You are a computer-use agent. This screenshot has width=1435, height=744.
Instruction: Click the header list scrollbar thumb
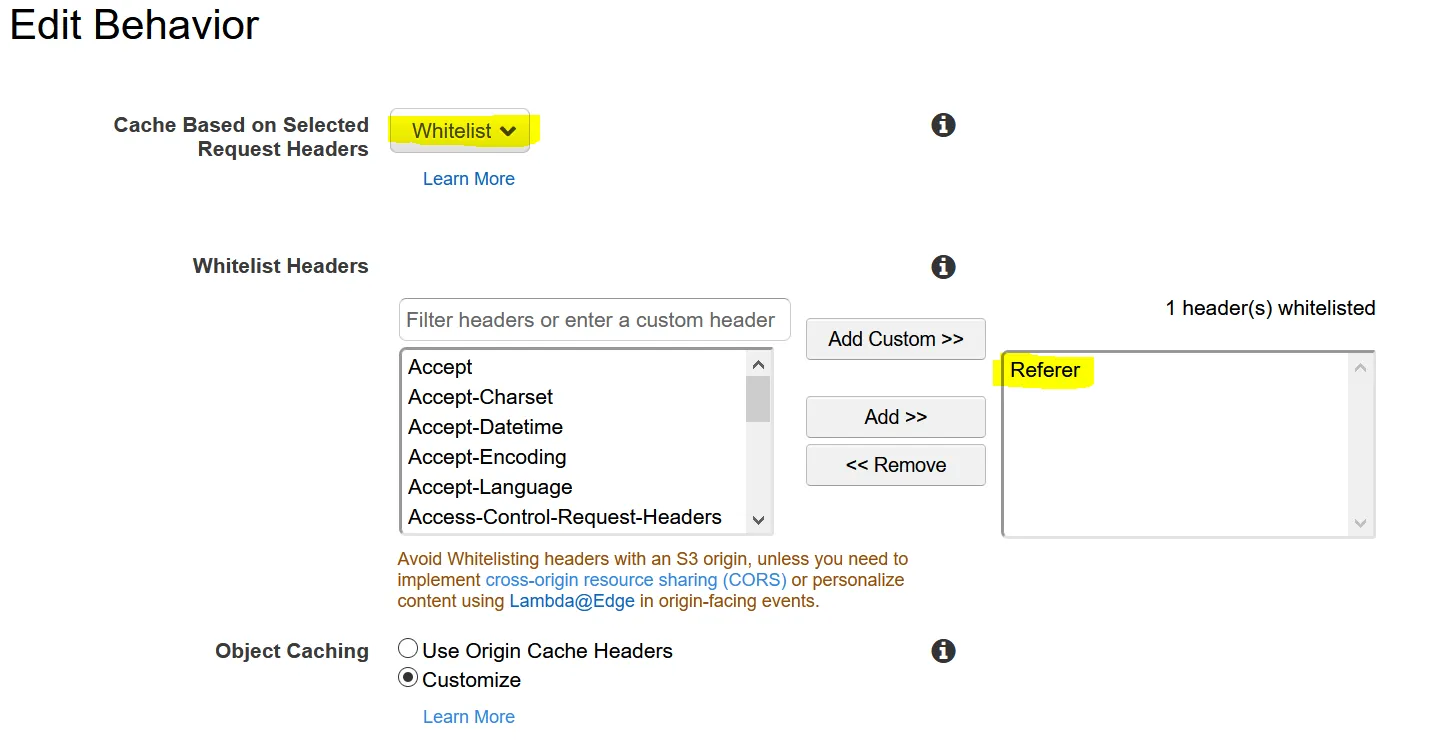(x=758, y=398)
